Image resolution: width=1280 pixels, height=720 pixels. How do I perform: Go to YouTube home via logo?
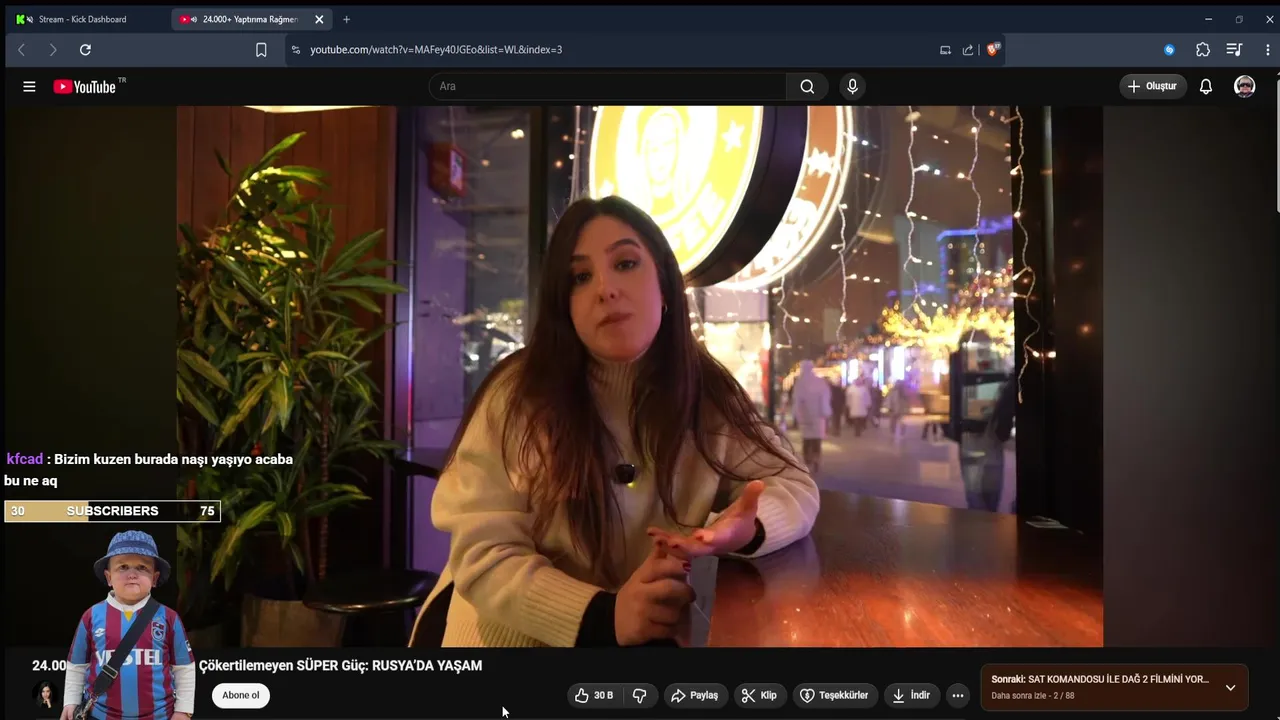pos(85,87)
